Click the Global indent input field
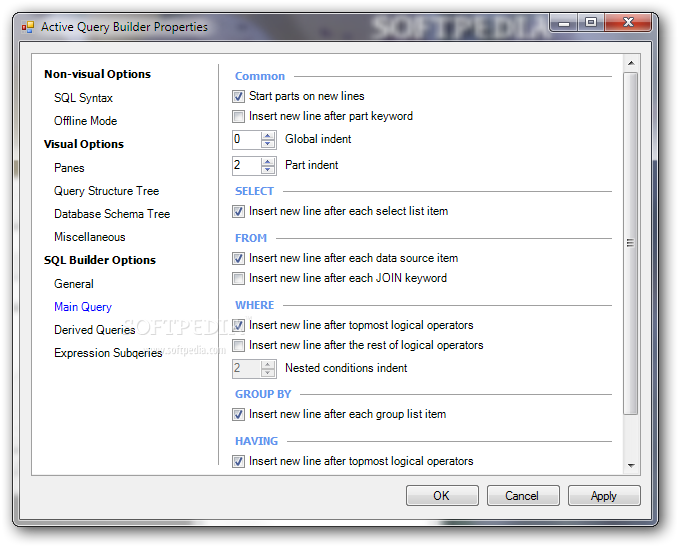679x547 pixels. [x=247, y=139]
